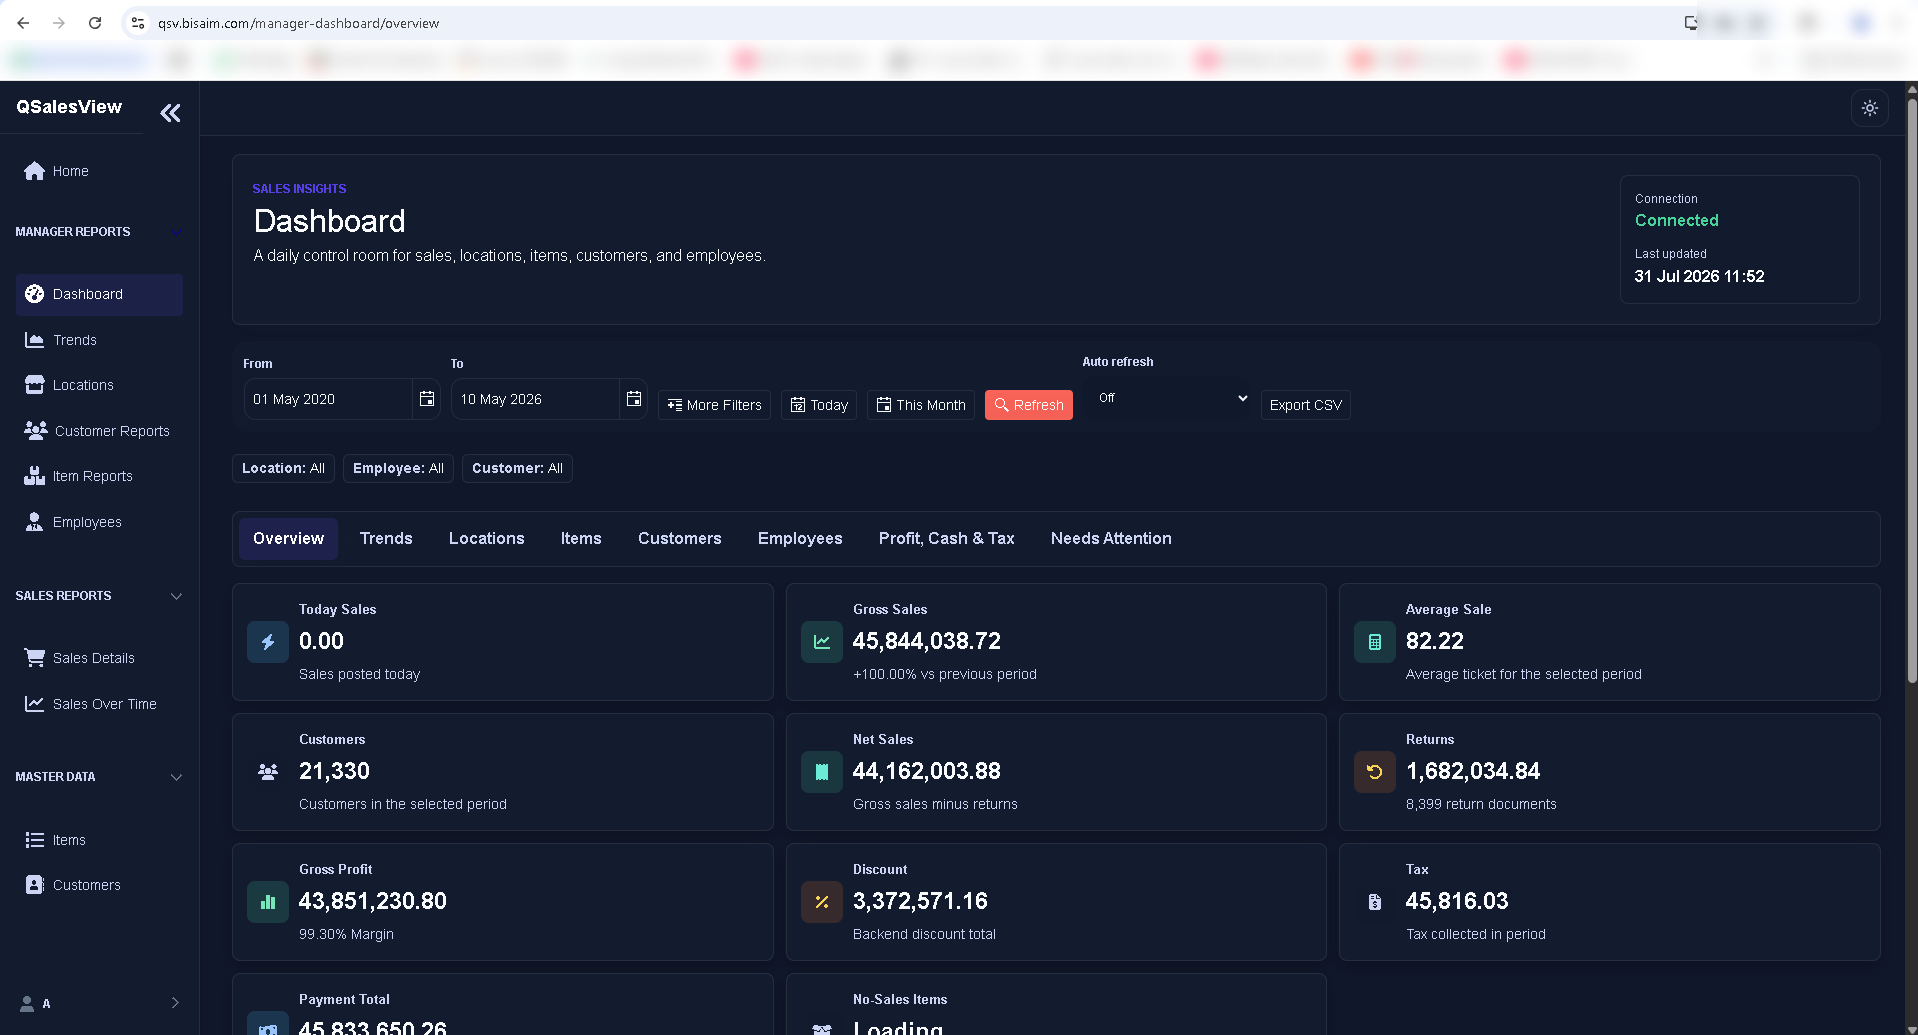Open the Needs Attention tab
The height and width of the screenshot is (1035, 1918).
(1111, 539)
